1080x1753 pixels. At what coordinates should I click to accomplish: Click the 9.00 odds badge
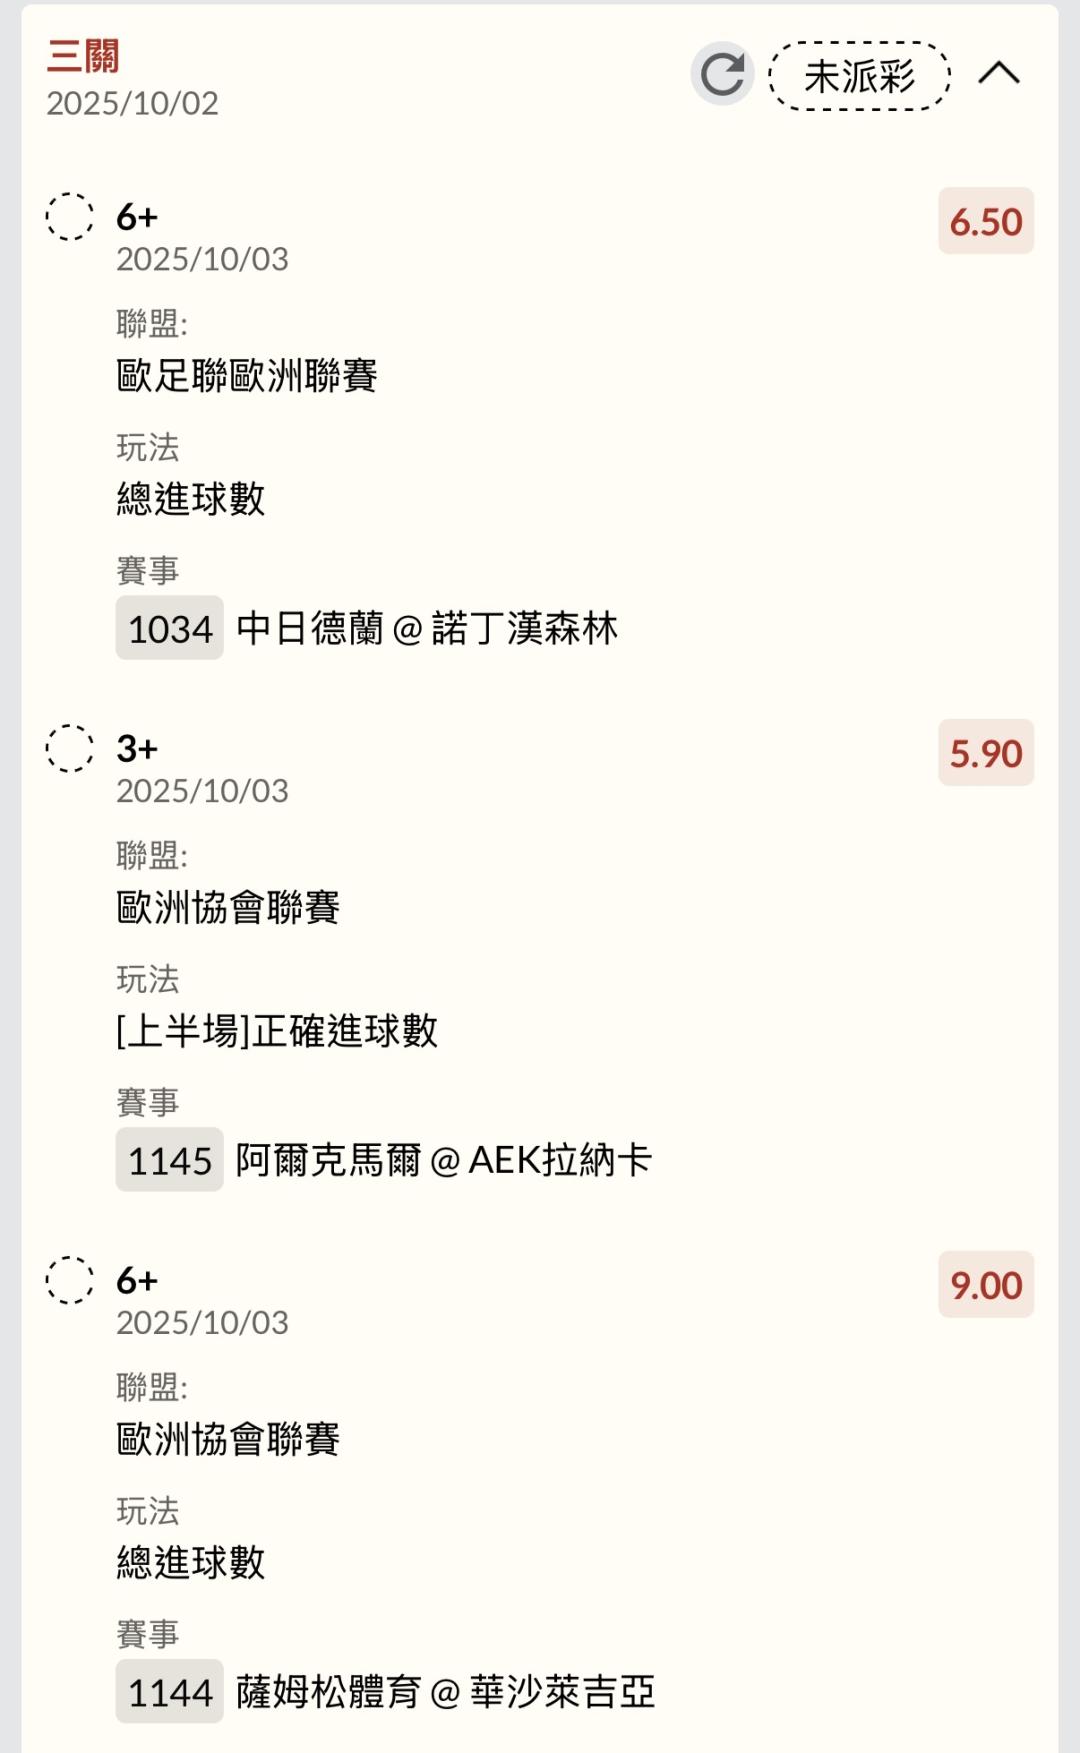[x=985, y=1285]
